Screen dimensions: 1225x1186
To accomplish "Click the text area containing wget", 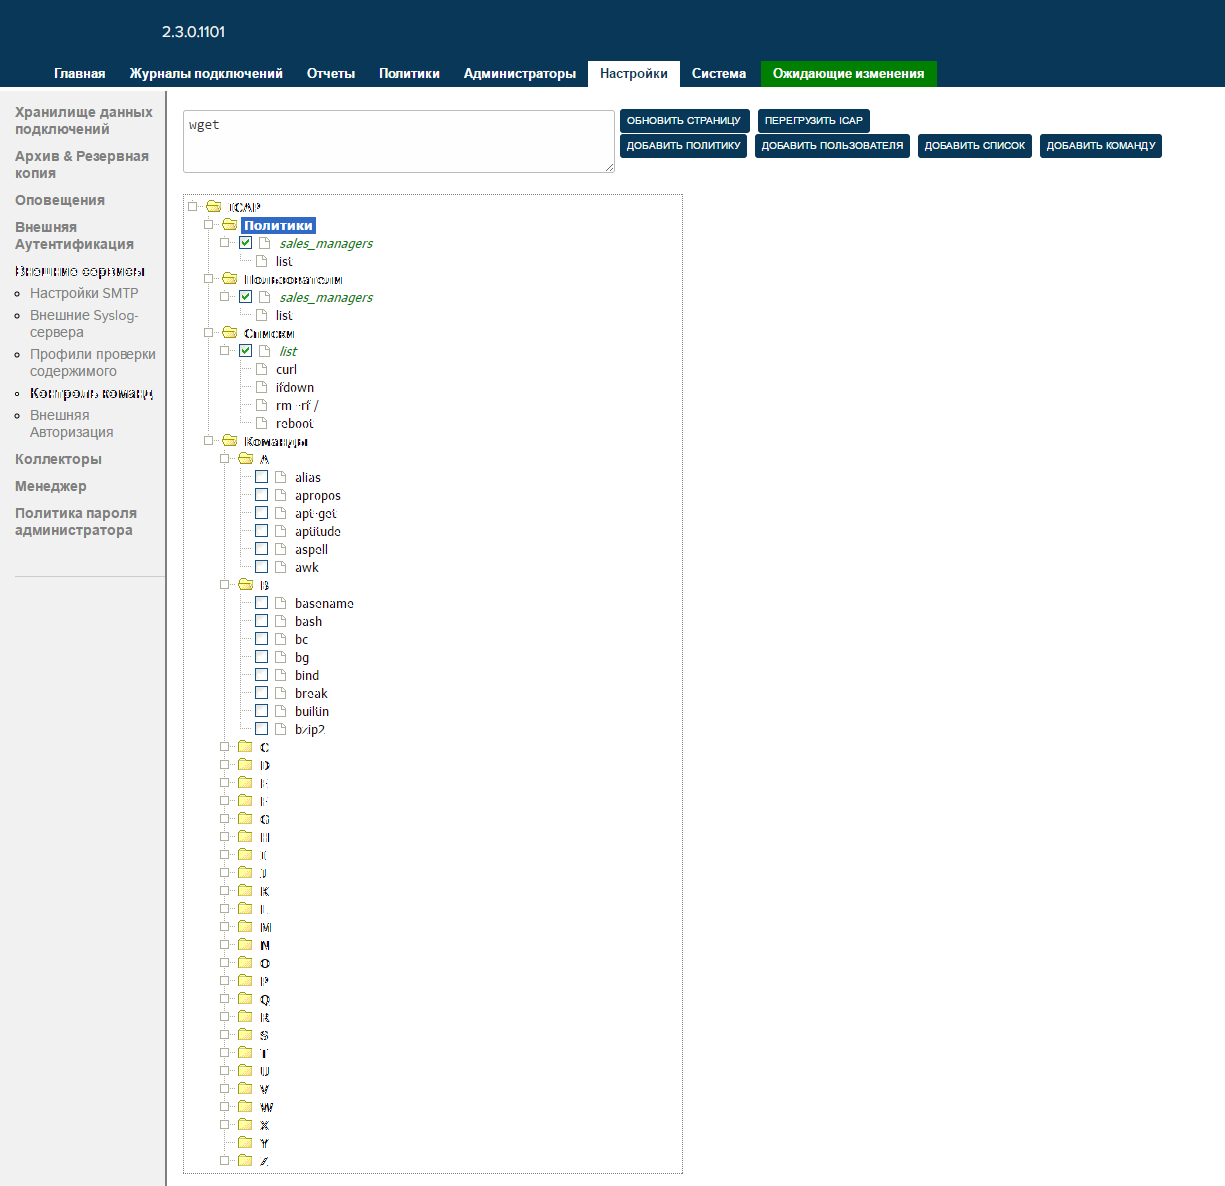I will (398, 141).
